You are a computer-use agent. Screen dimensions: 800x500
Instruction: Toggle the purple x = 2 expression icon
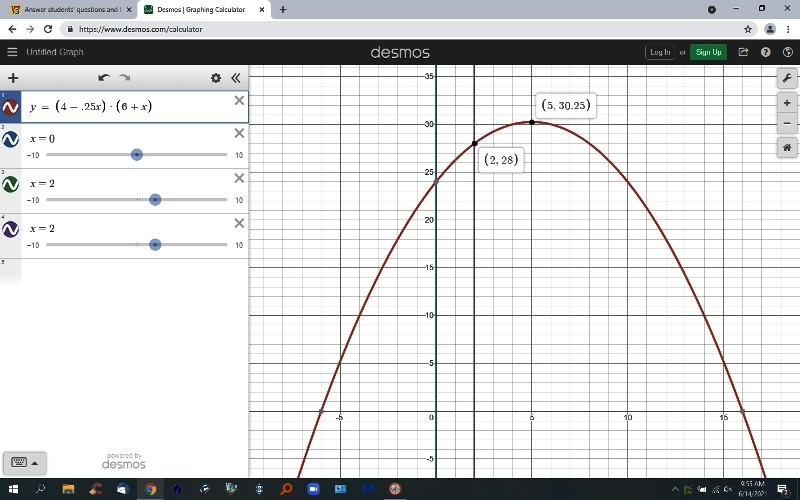point(11,229)
